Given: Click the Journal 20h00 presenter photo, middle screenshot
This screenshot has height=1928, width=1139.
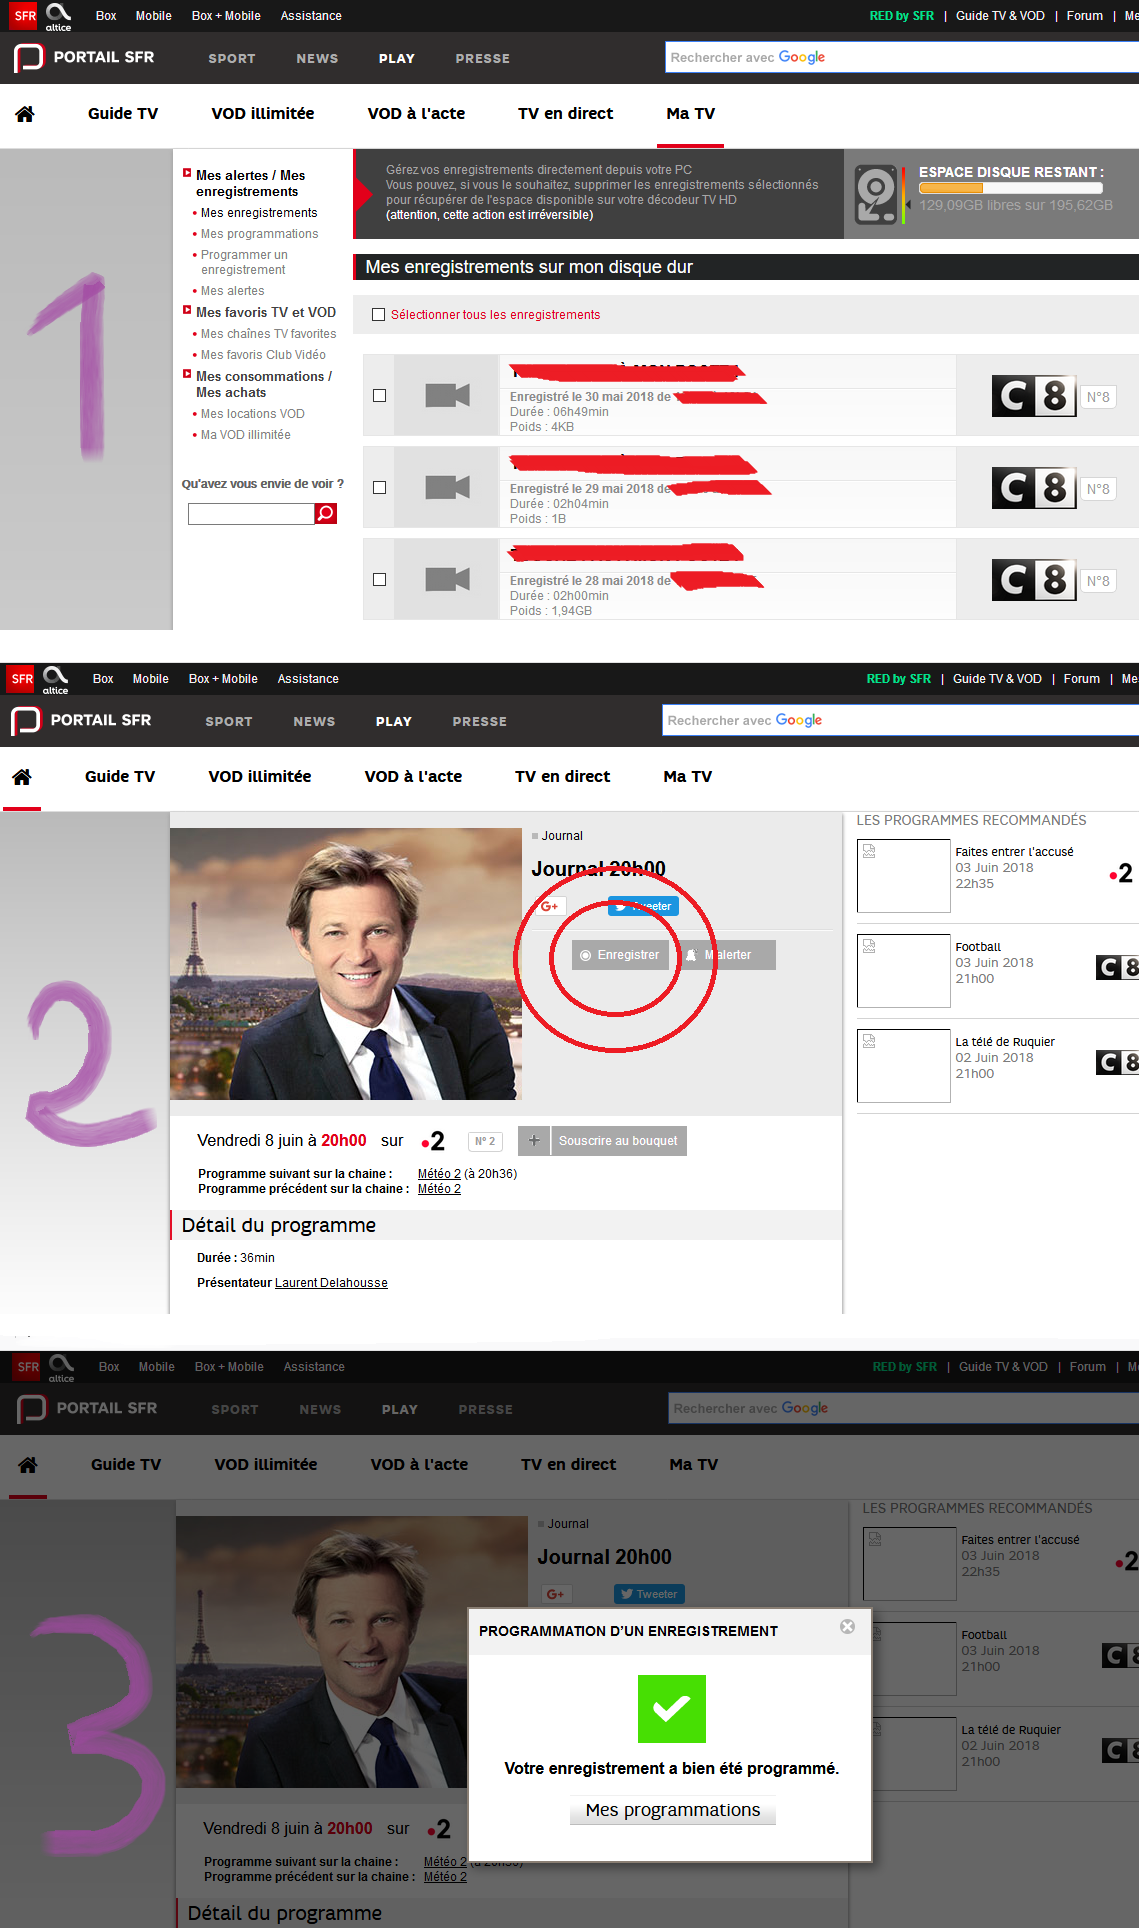Looking at the screenshot, I should point(346,964).
